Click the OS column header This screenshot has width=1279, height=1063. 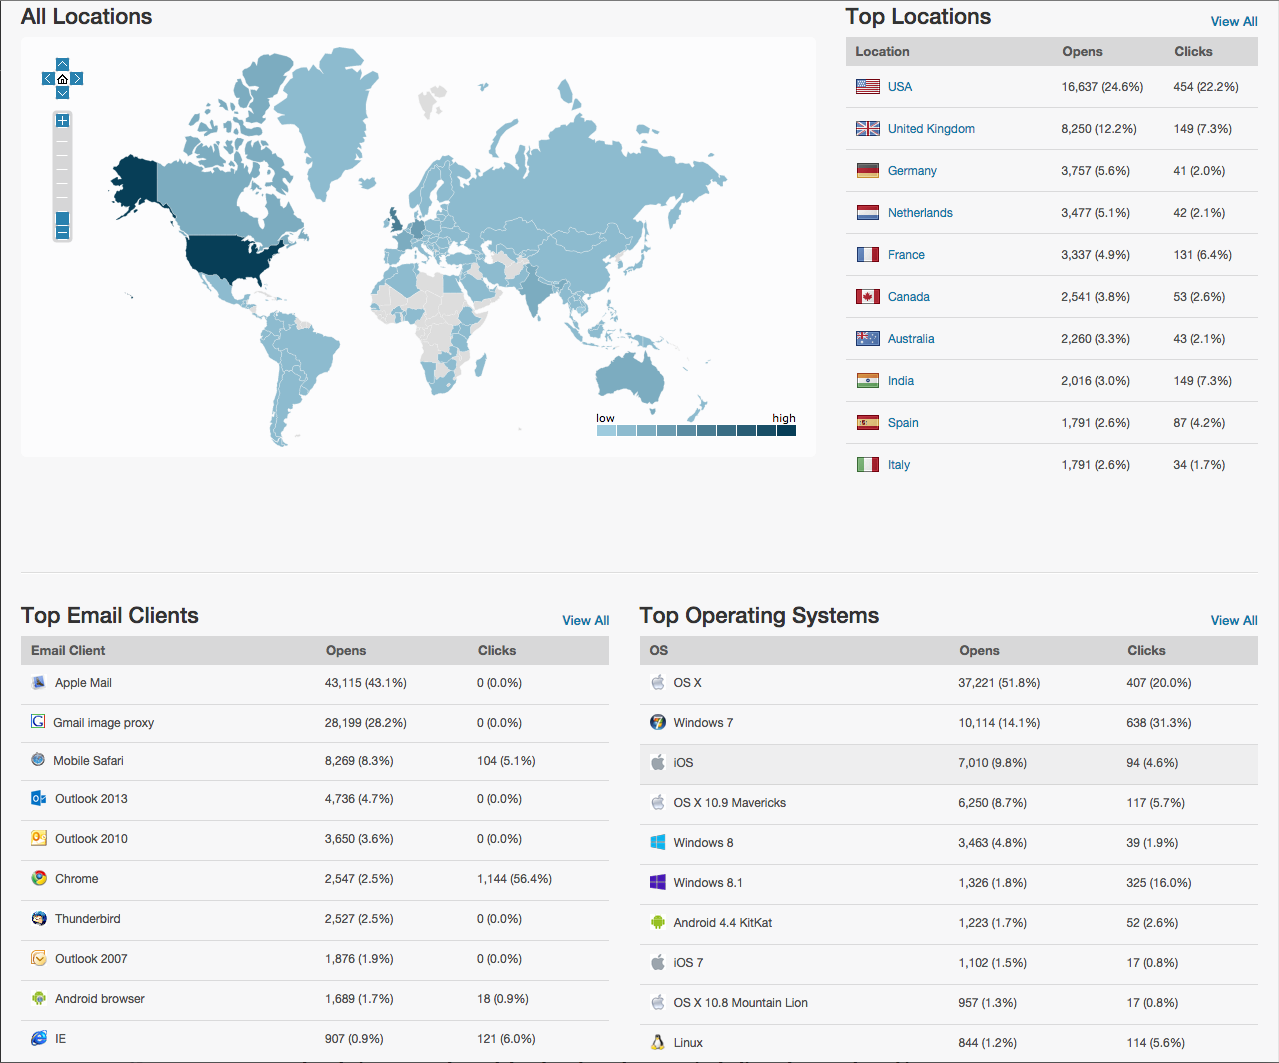click(658, 650)
